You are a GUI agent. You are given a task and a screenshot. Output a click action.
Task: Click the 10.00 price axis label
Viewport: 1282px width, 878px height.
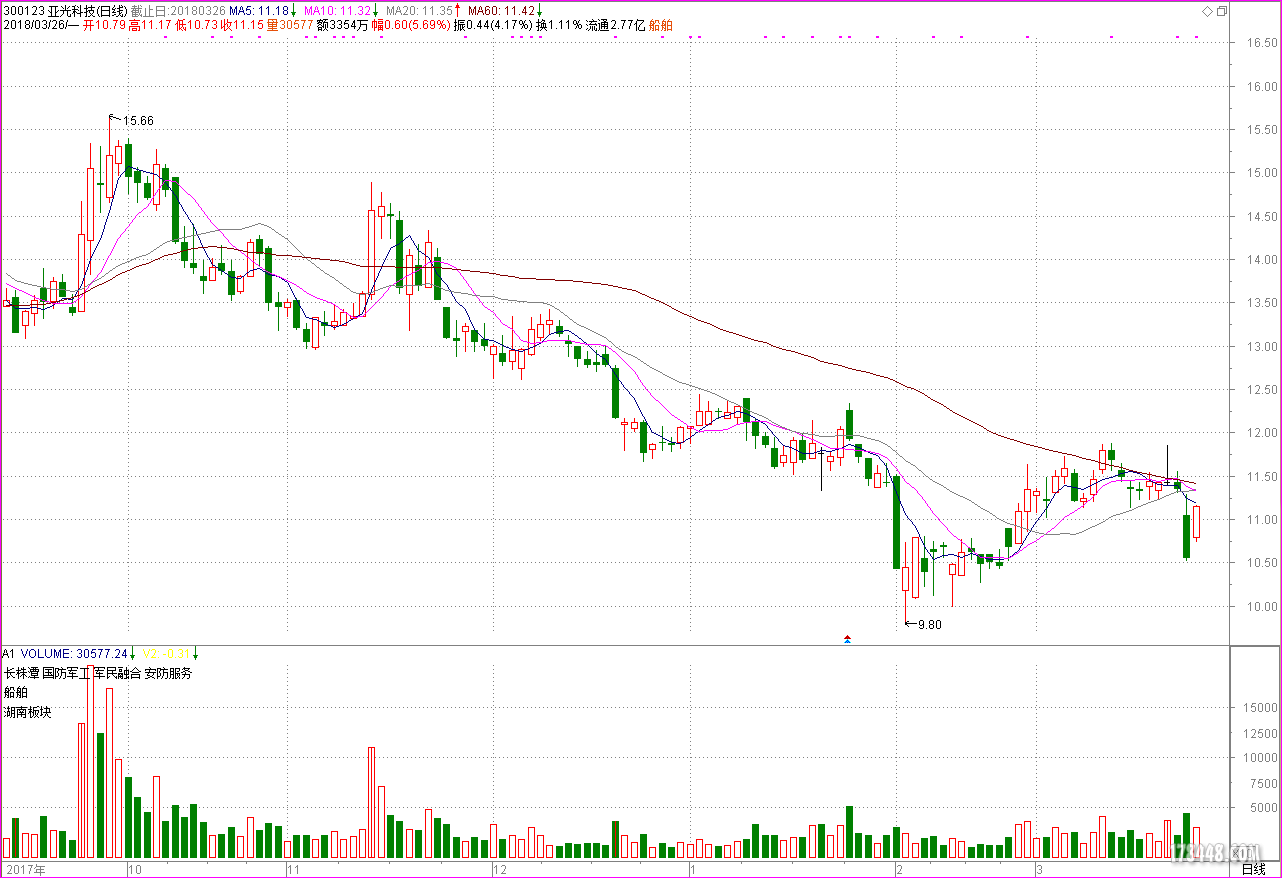click(1261, 606)
